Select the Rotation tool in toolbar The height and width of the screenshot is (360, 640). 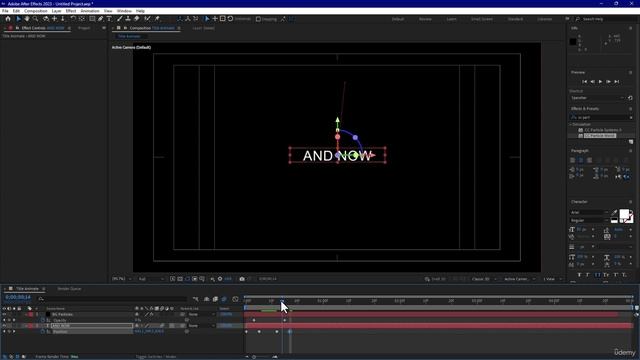point(73,19)
